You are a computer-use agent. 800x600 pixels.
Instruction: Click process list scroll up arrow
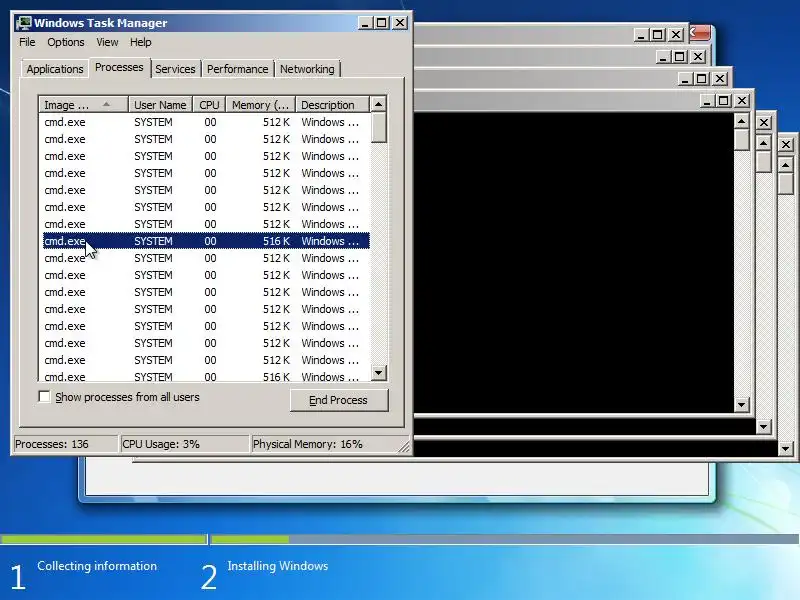(378, 104)
